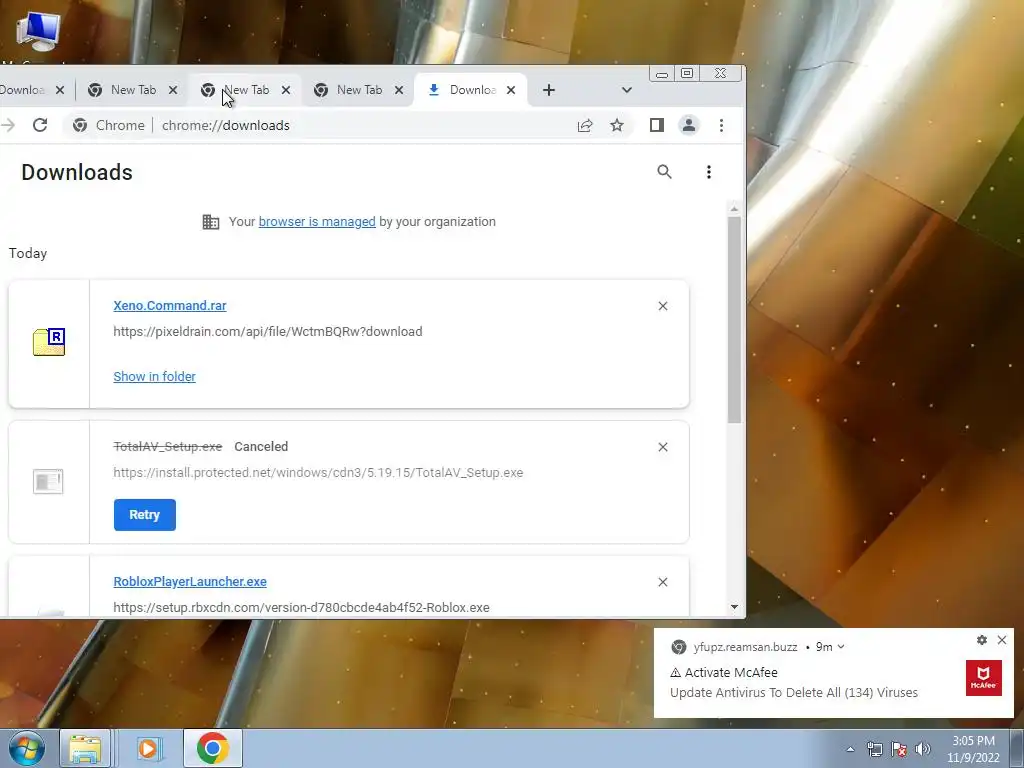Remove RobloxPlayerLauncher.exe from the list
Screen dimensions: 1024x768
(x=663, y=582)
